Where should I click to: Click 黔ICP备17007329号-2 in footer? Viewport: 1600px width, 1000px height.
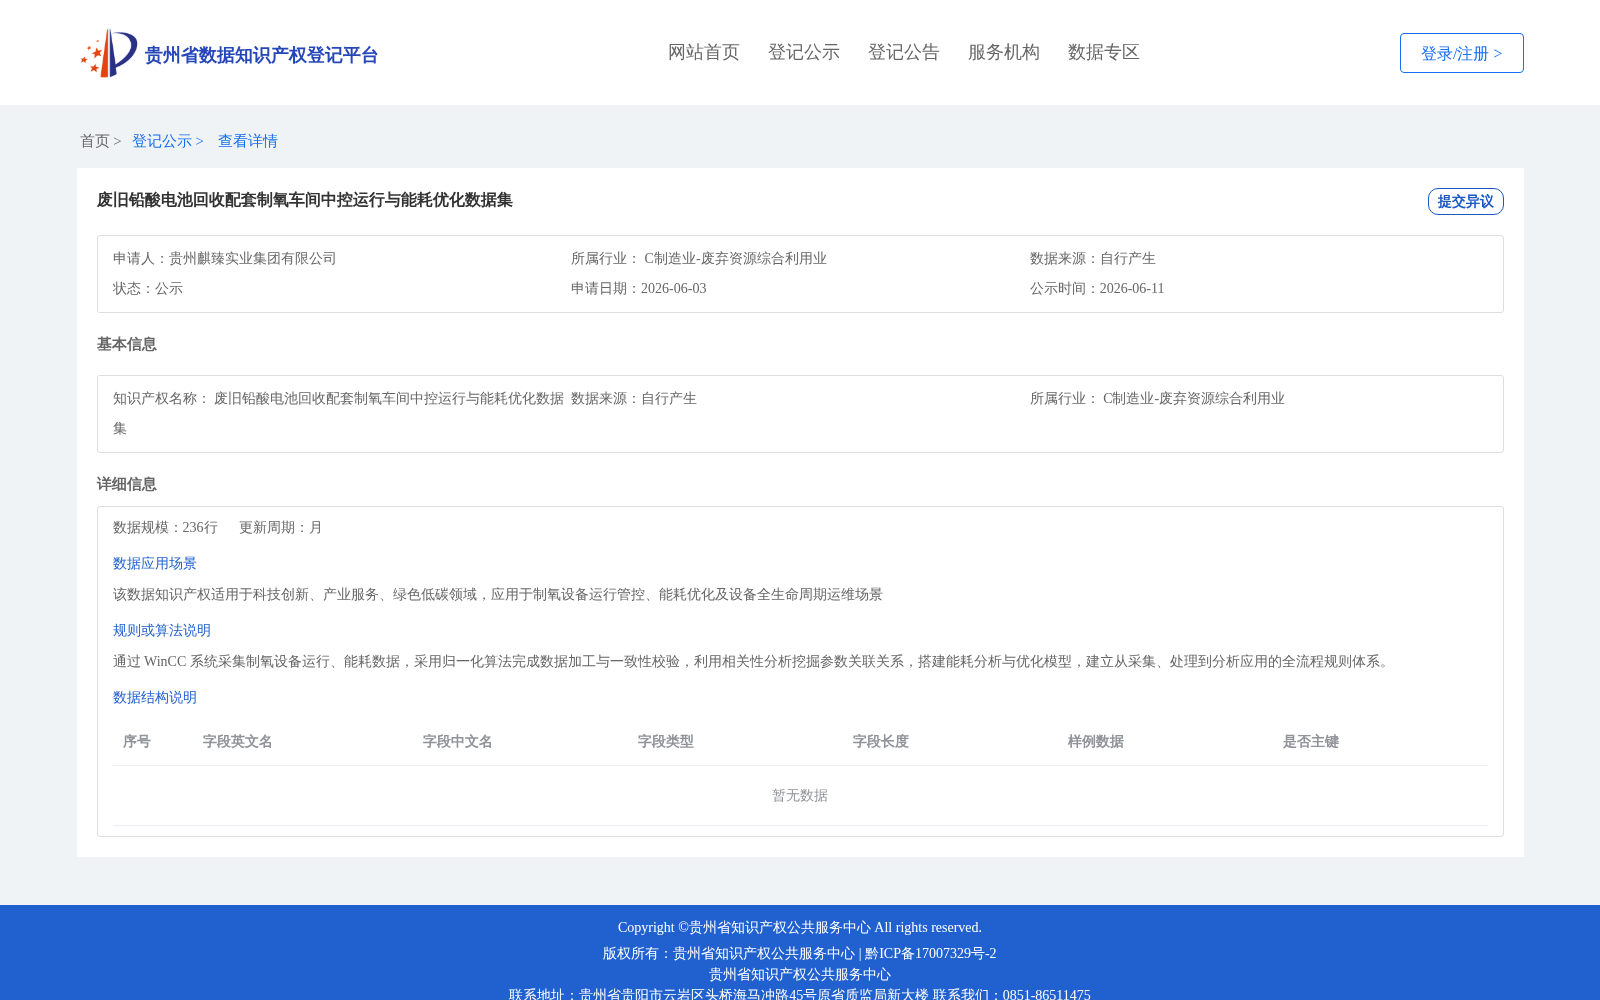(931, 953)
